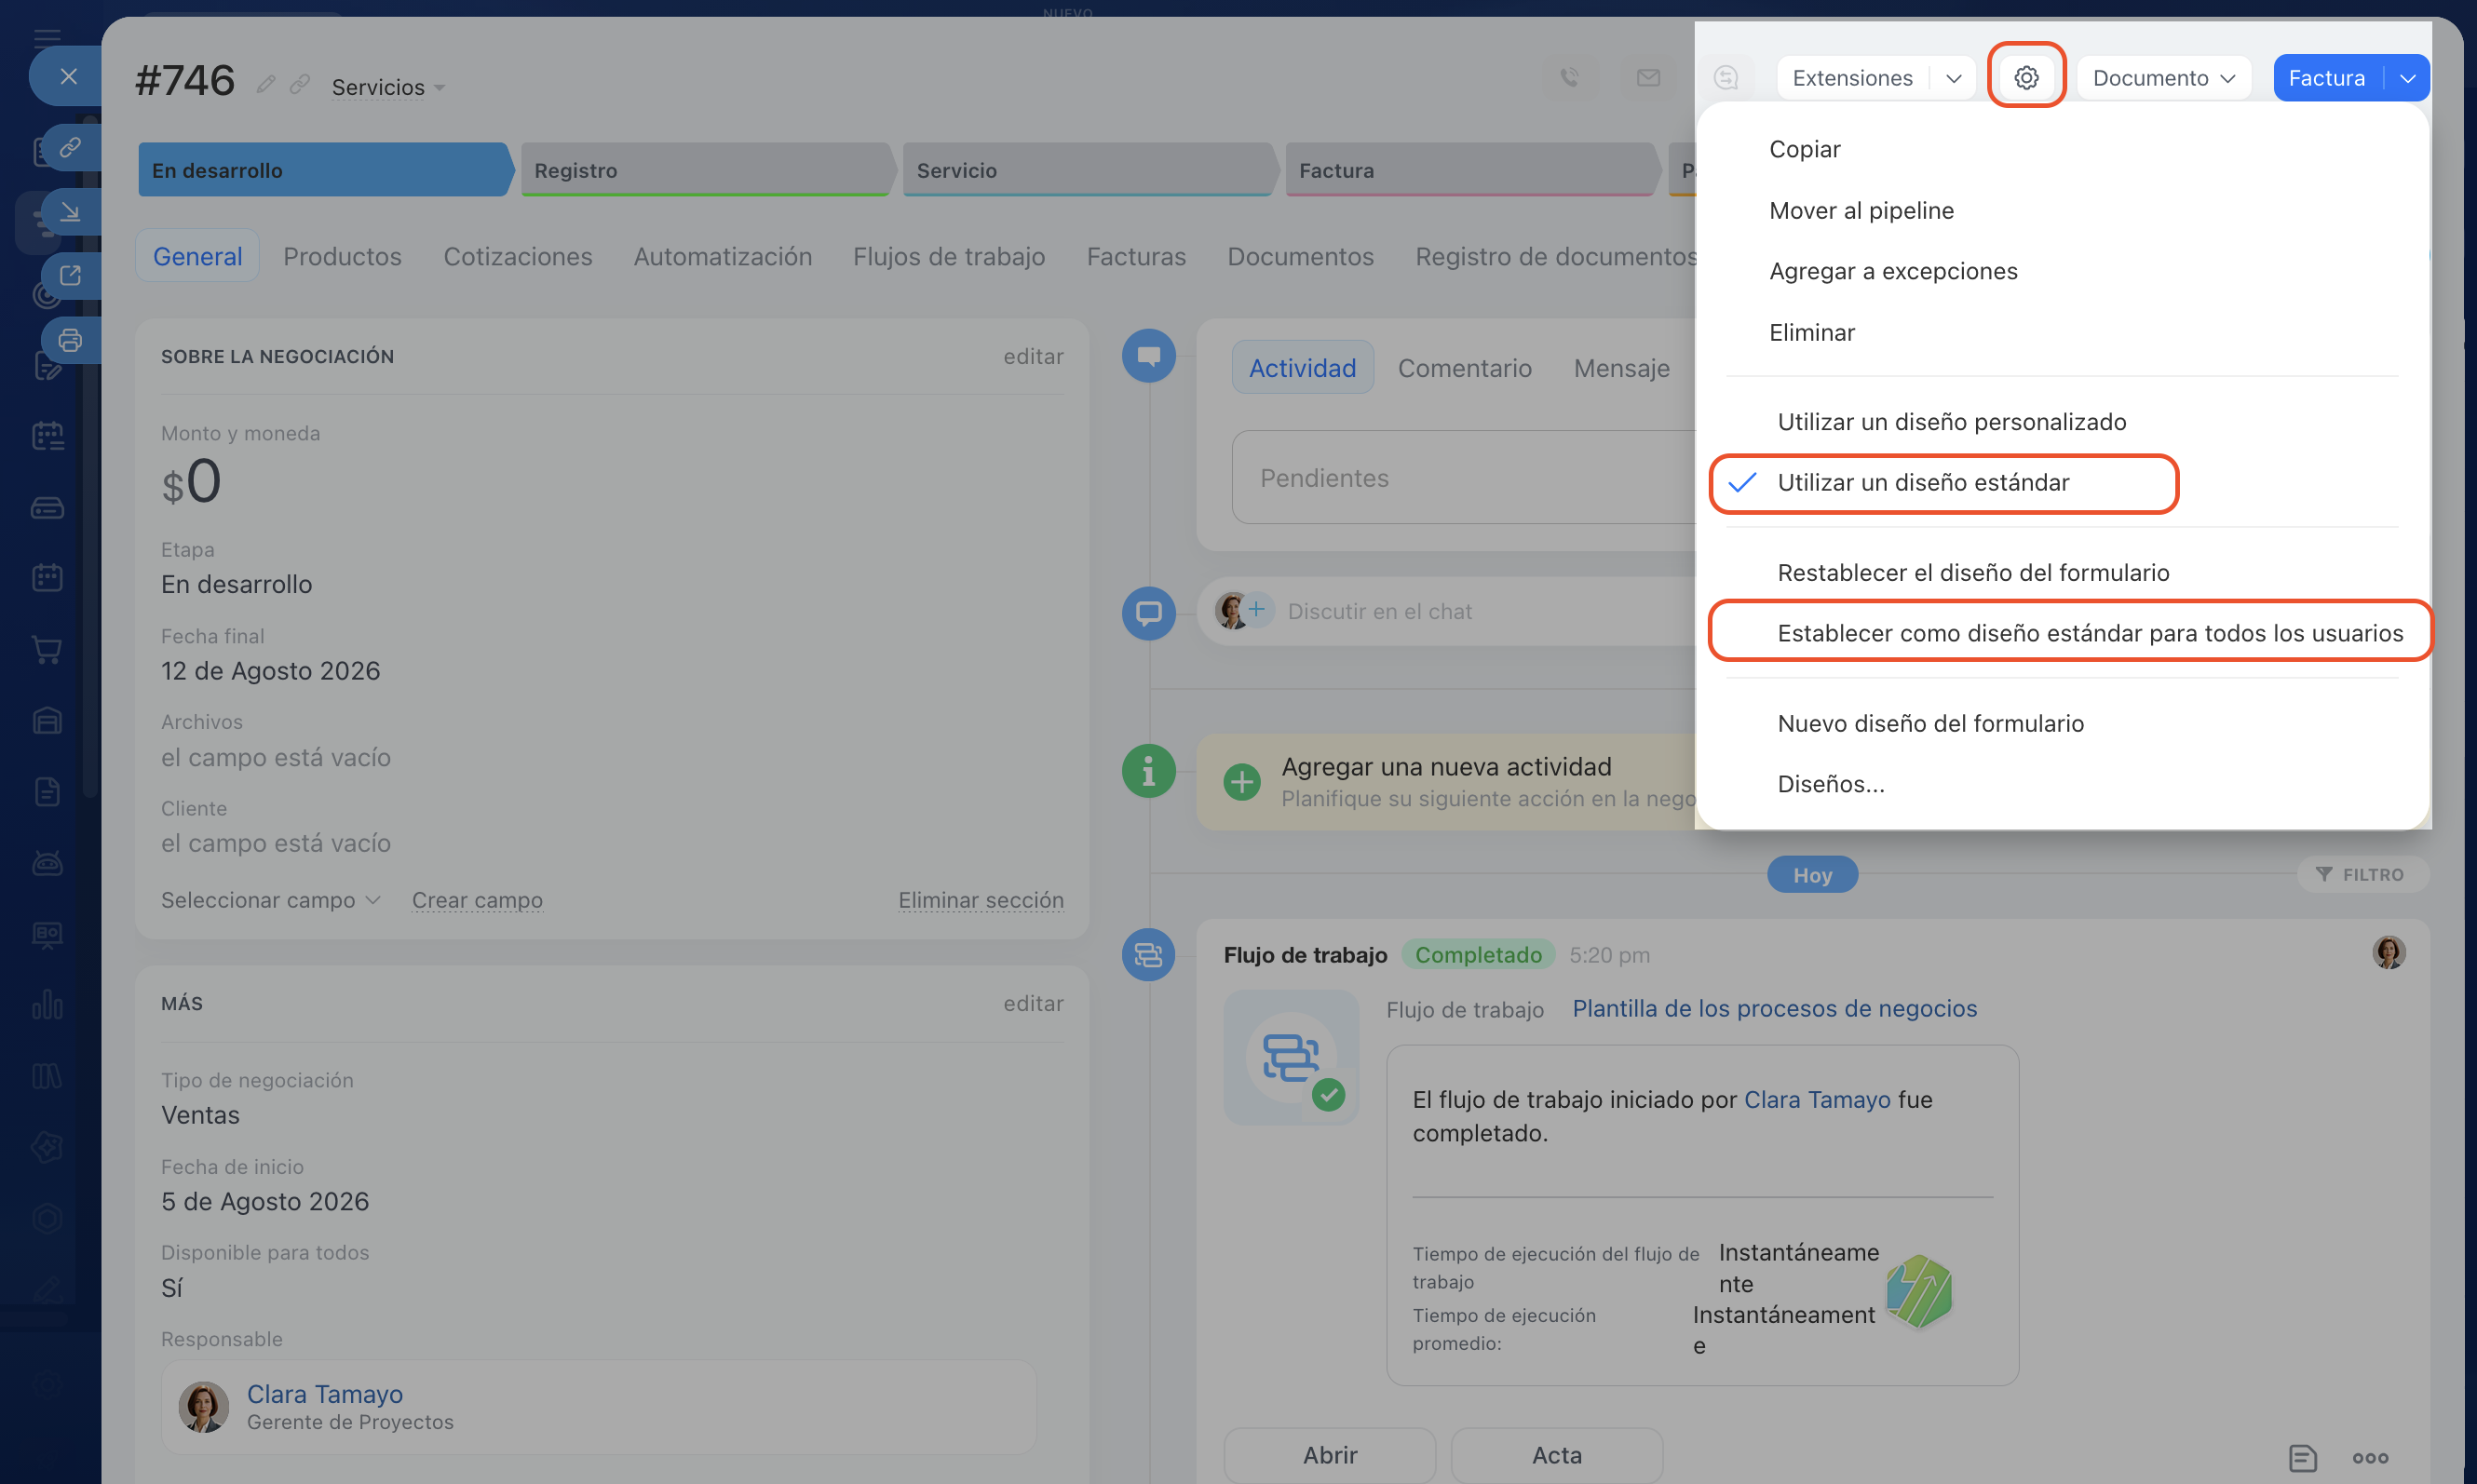
Task: Open the Documento dropdown
Action: 2163,77
